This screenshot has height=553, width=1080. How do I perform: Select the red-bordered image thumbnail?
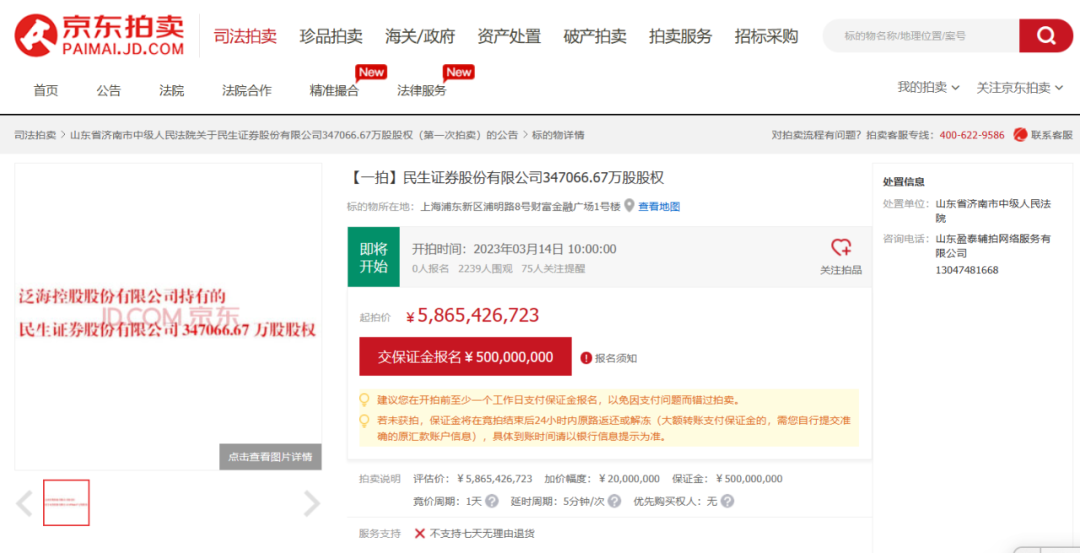[66, 503]
